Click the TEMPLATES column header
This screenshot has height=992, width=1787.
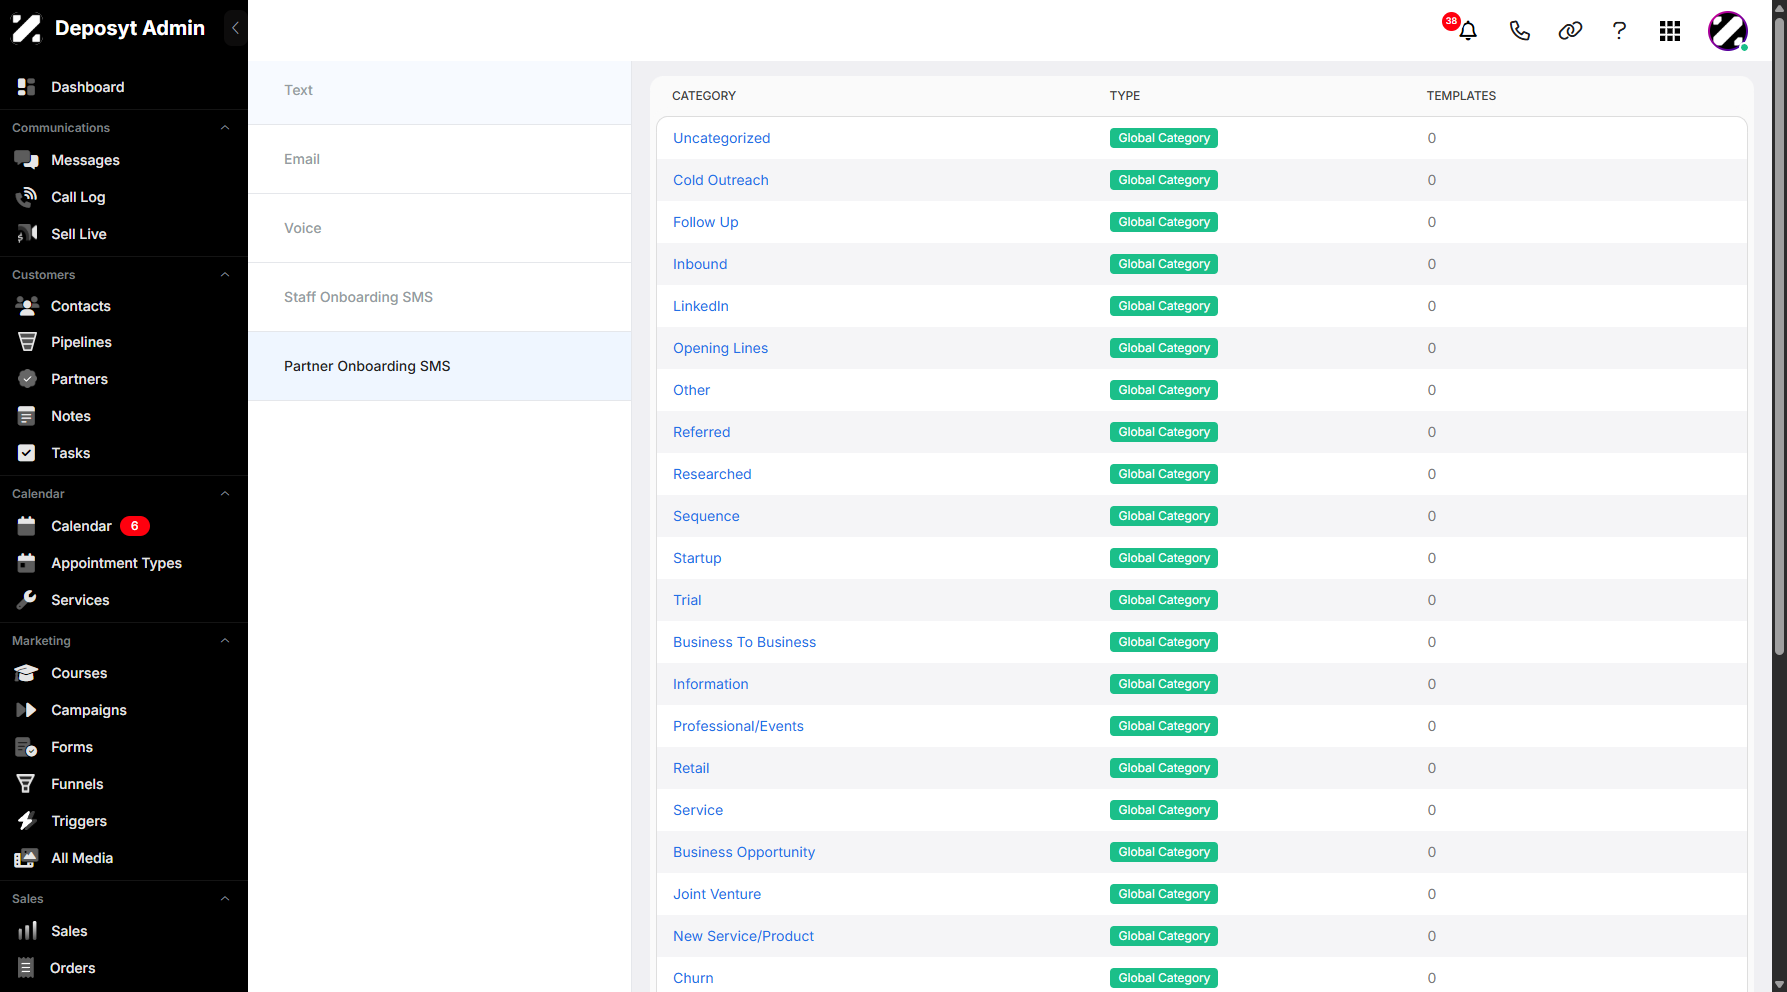point(1461,96)
